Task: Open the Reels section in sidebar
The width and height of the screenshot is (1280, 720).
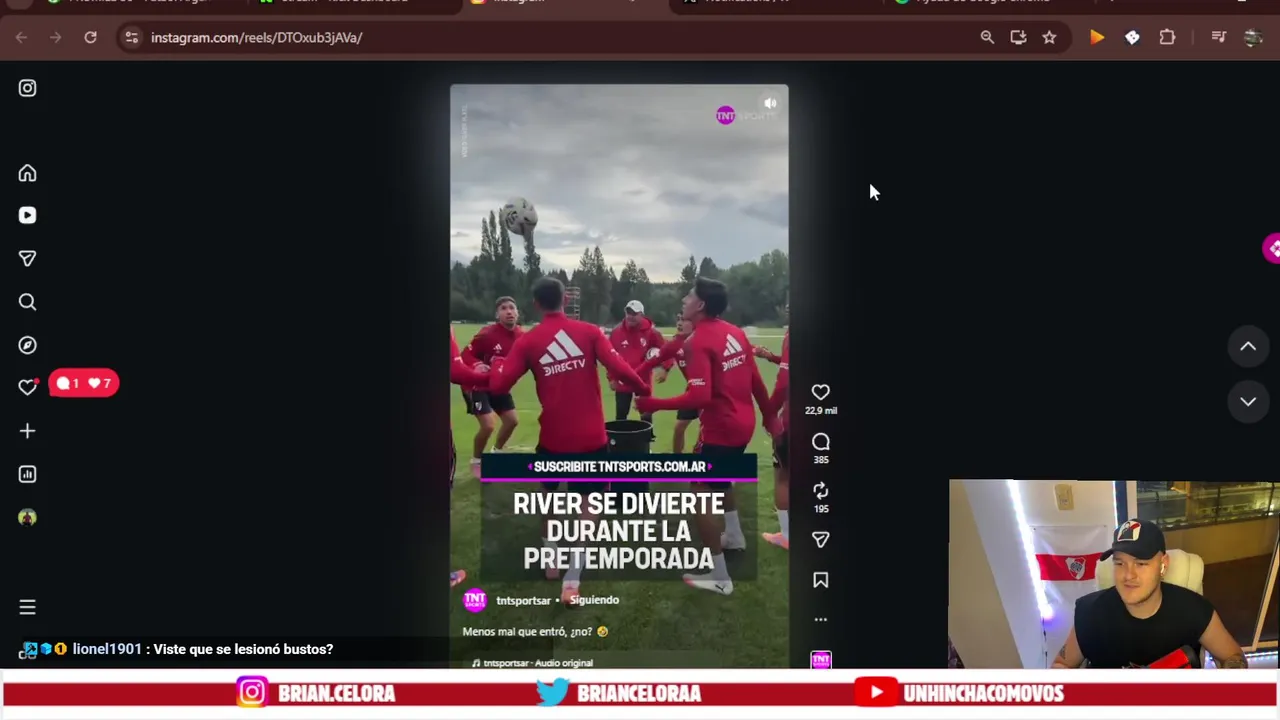Action: (27, 215)
